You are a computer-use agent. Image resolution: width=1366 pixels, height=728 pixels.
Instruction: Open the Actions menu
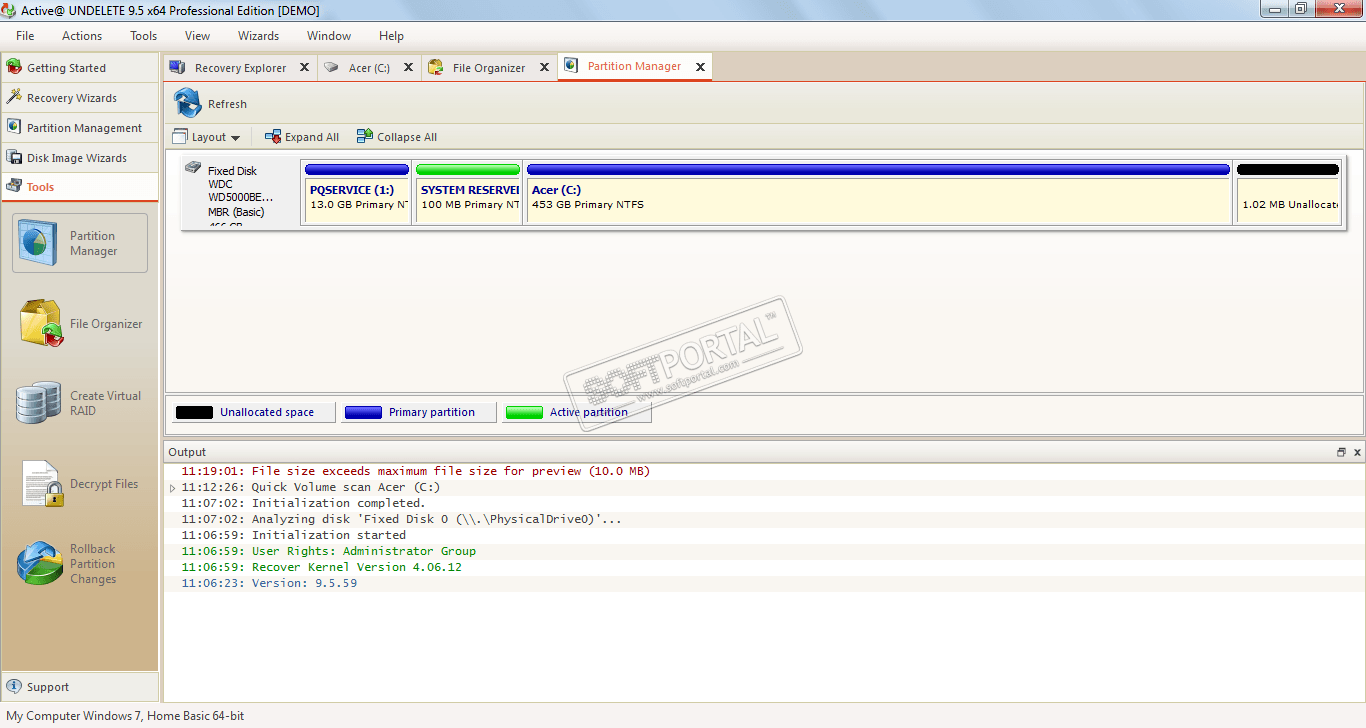82,35
